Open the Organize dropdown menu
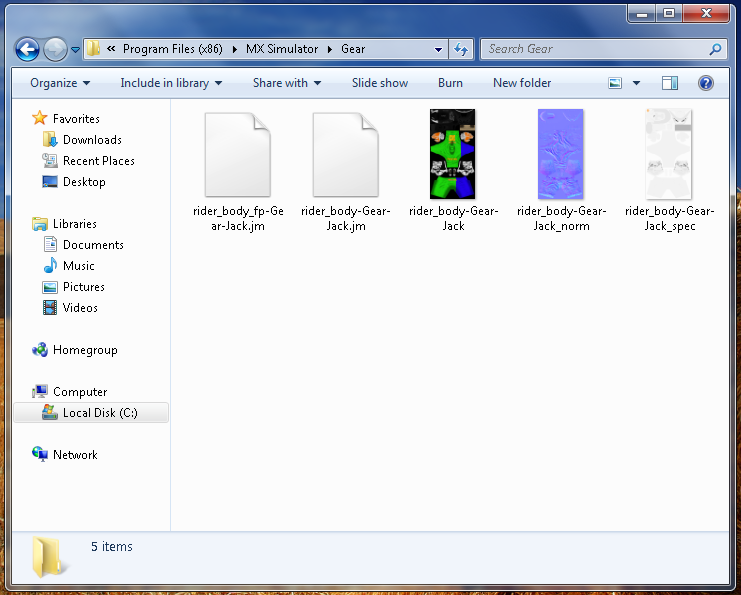This screenshot has height=595, width=741. [x=60, y=83]
